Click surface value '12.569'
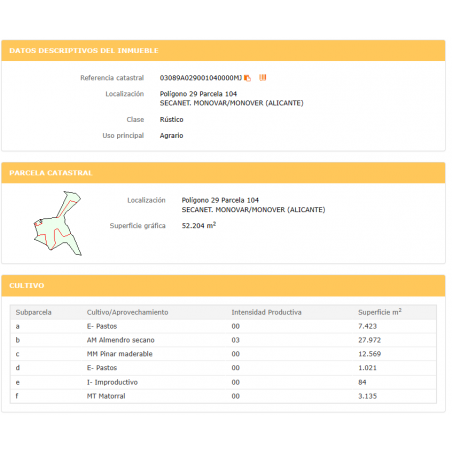The height and width of the screenshot is (452, 452). point(369,354)
